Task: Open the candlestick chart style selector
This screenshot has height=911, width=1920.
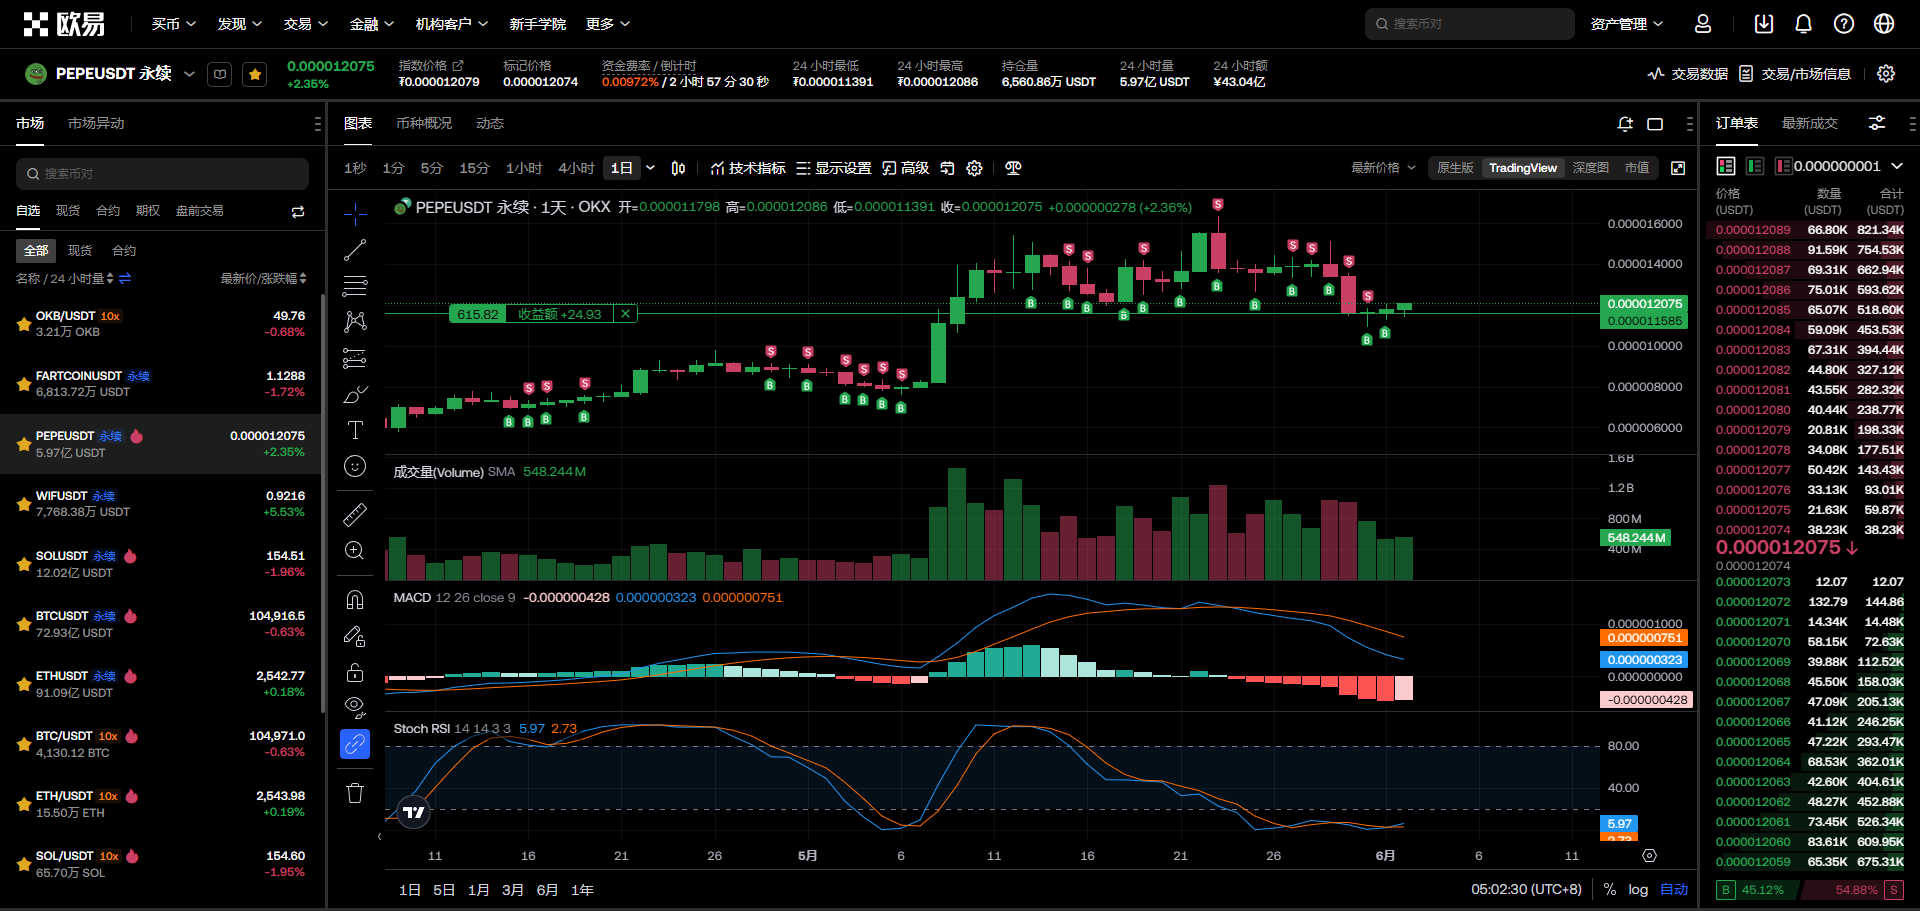Action: coord(678,168)
